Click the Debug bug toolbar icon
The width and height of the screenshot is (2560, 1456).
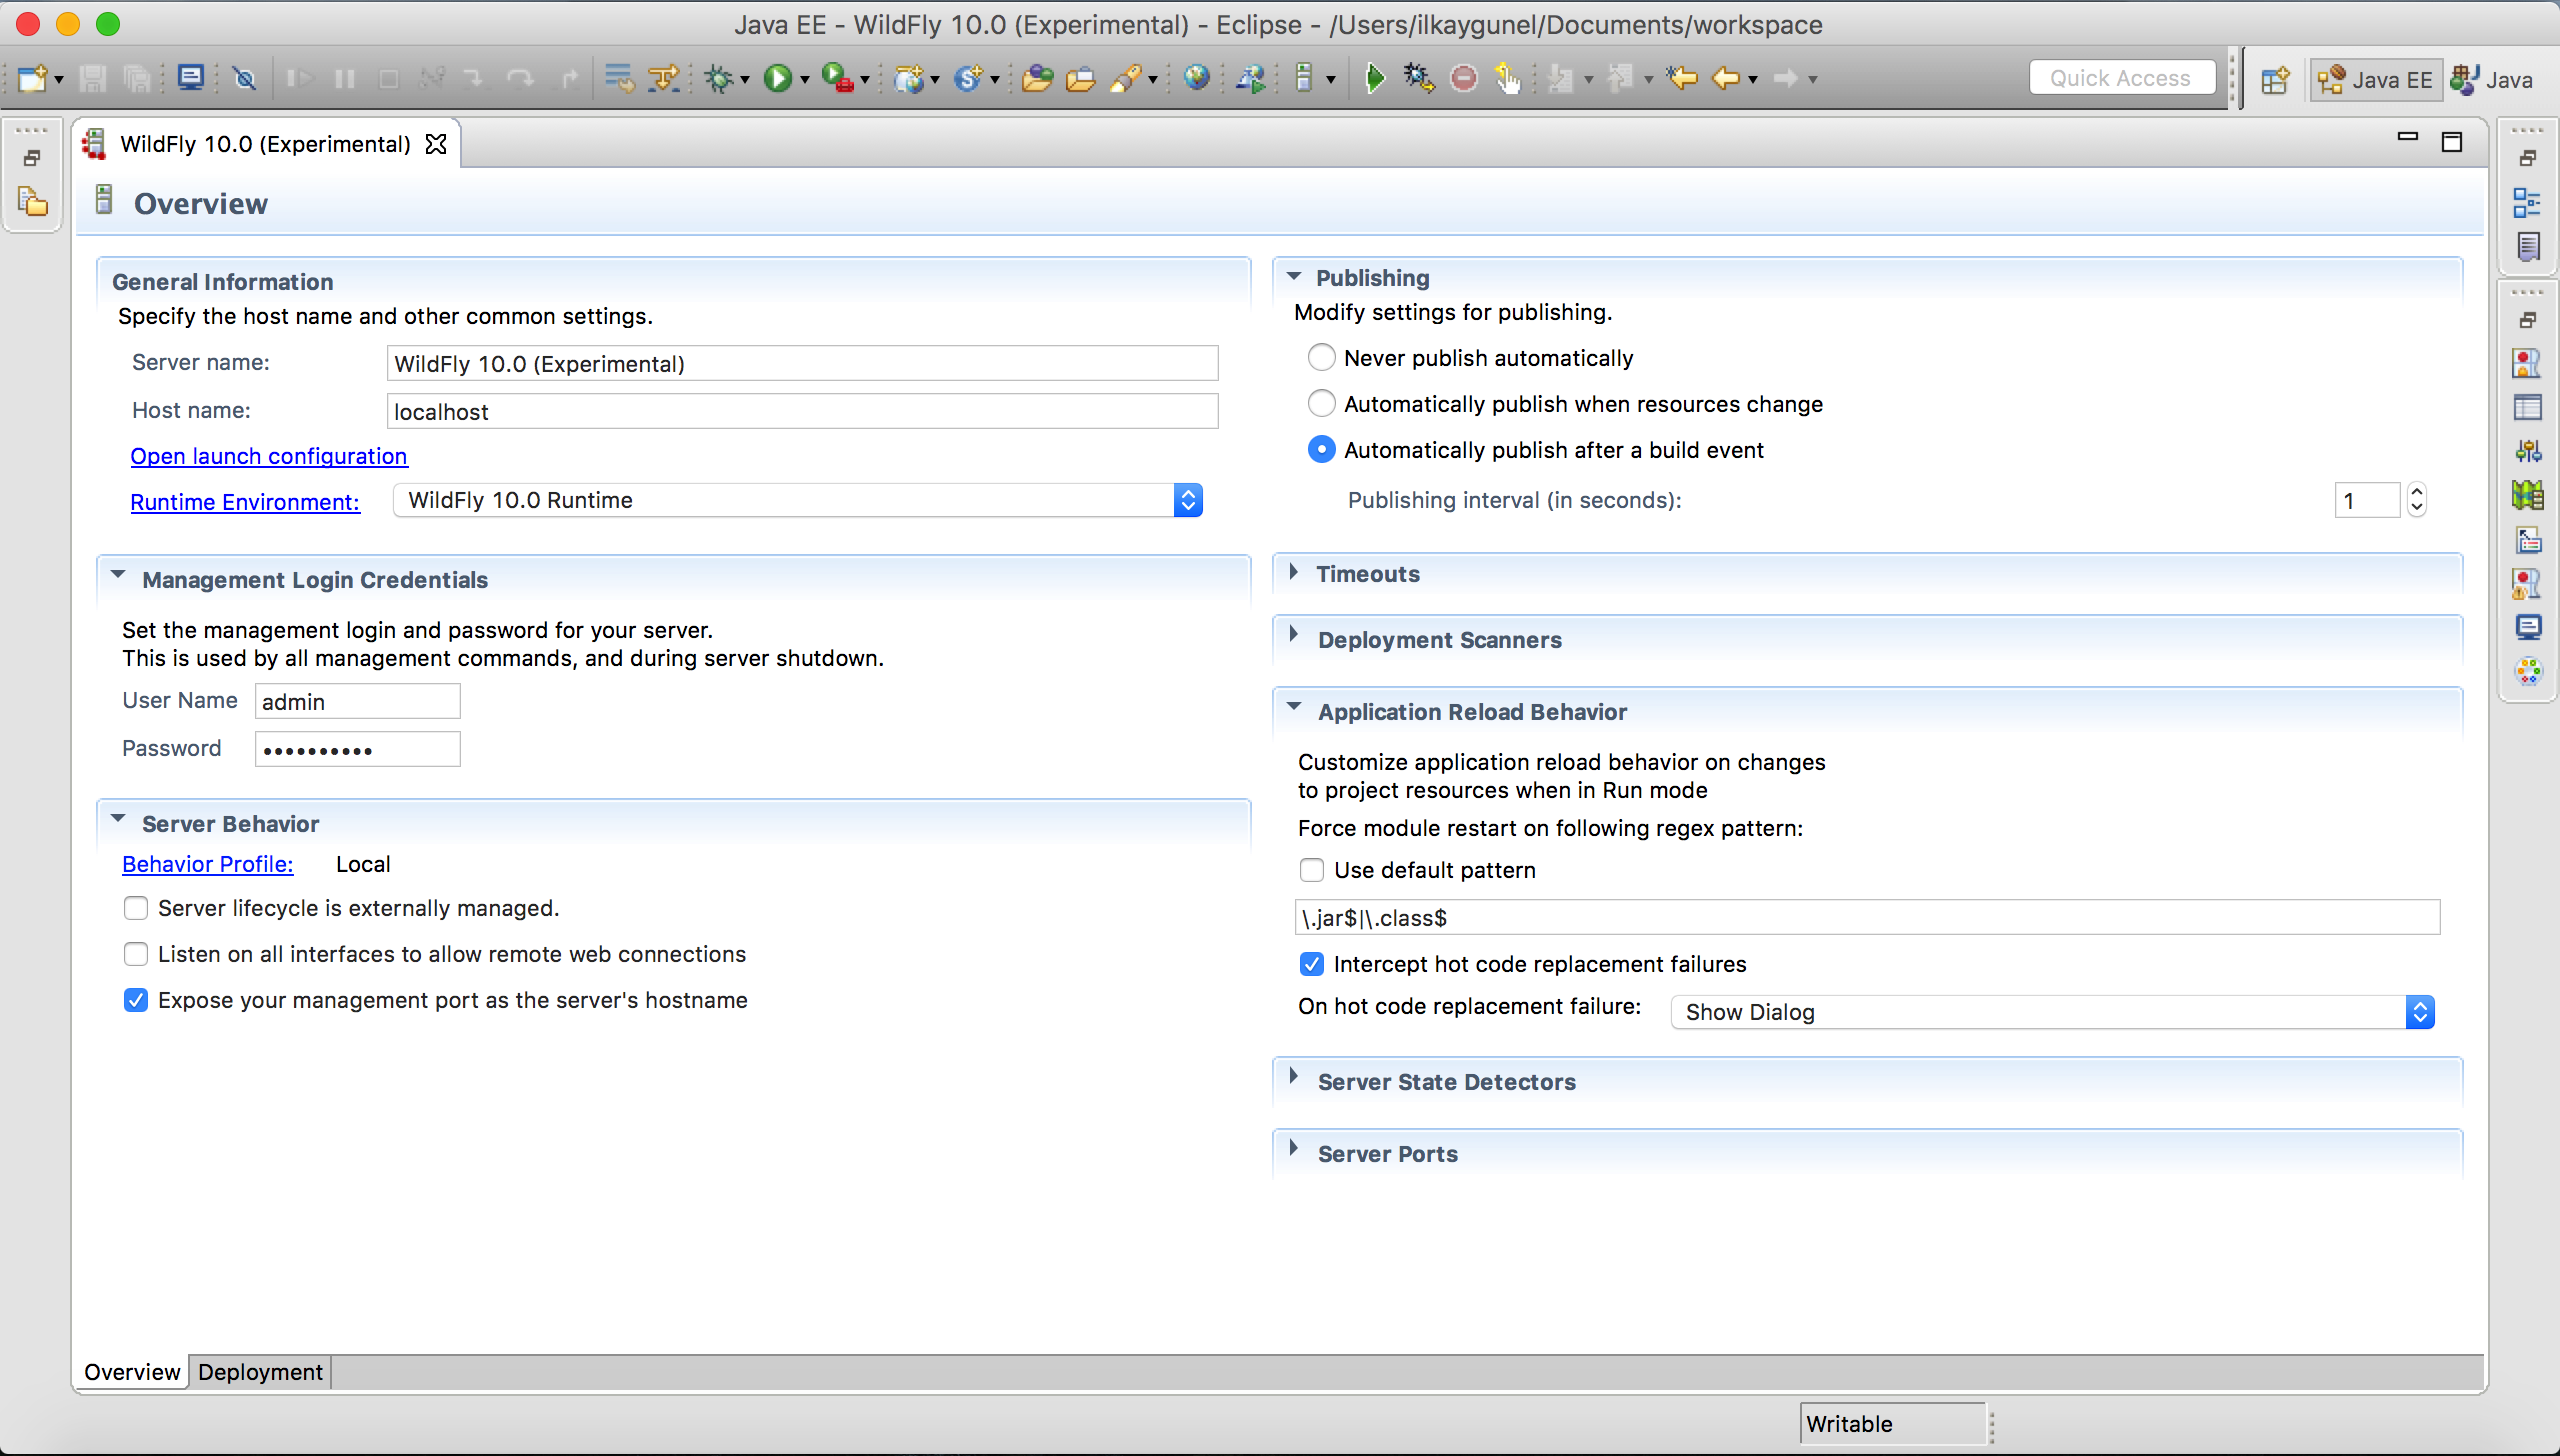coord(719,78)
